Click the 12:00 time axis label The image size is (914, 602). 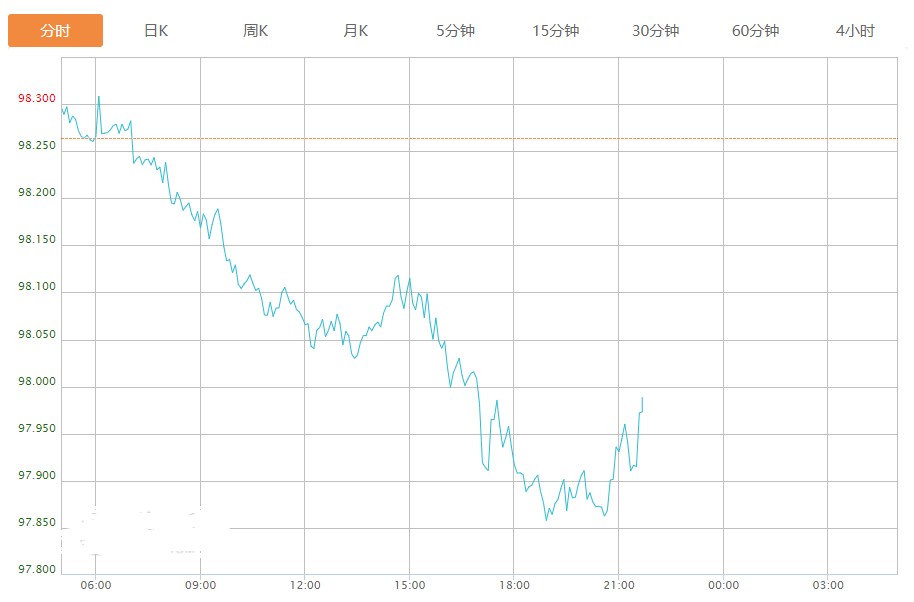pos(305,585)
